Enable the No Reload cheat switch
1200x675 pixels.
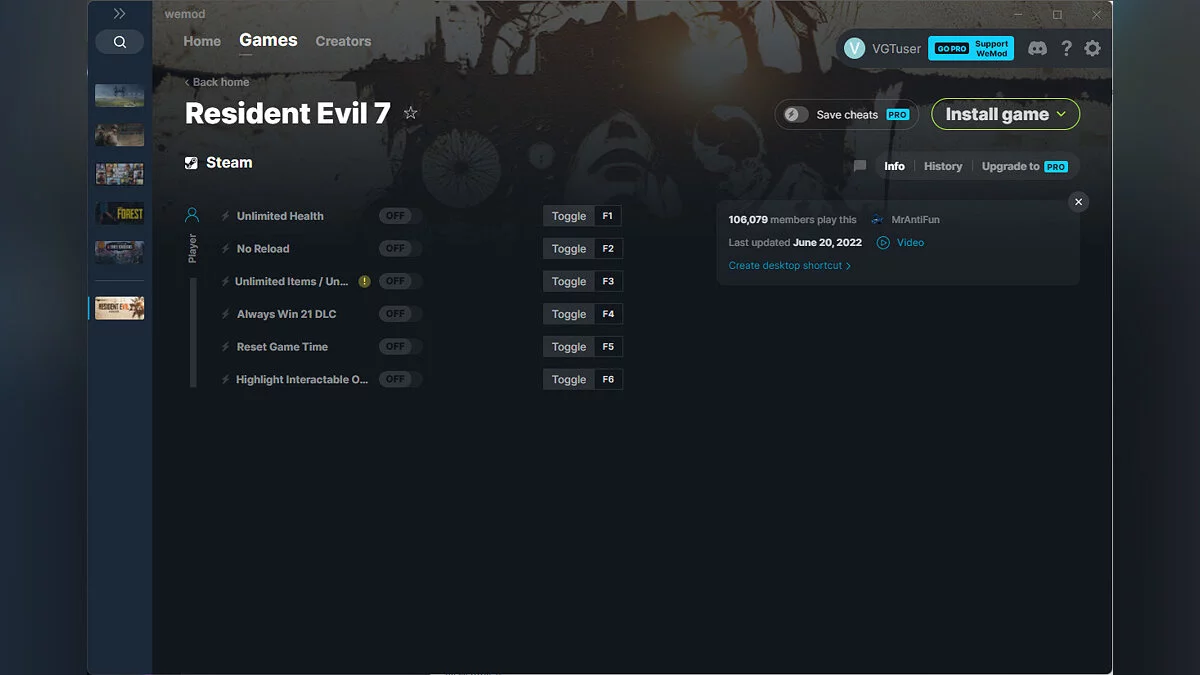click(x=399, y=249)
